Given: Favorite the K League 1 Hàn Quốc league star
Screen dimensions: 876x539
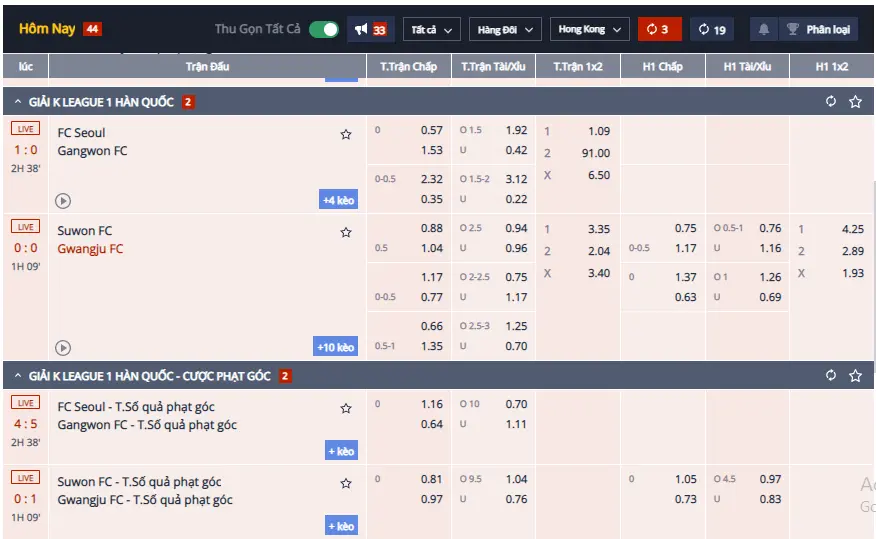Looking at the screenshot, I should [855, 102].
